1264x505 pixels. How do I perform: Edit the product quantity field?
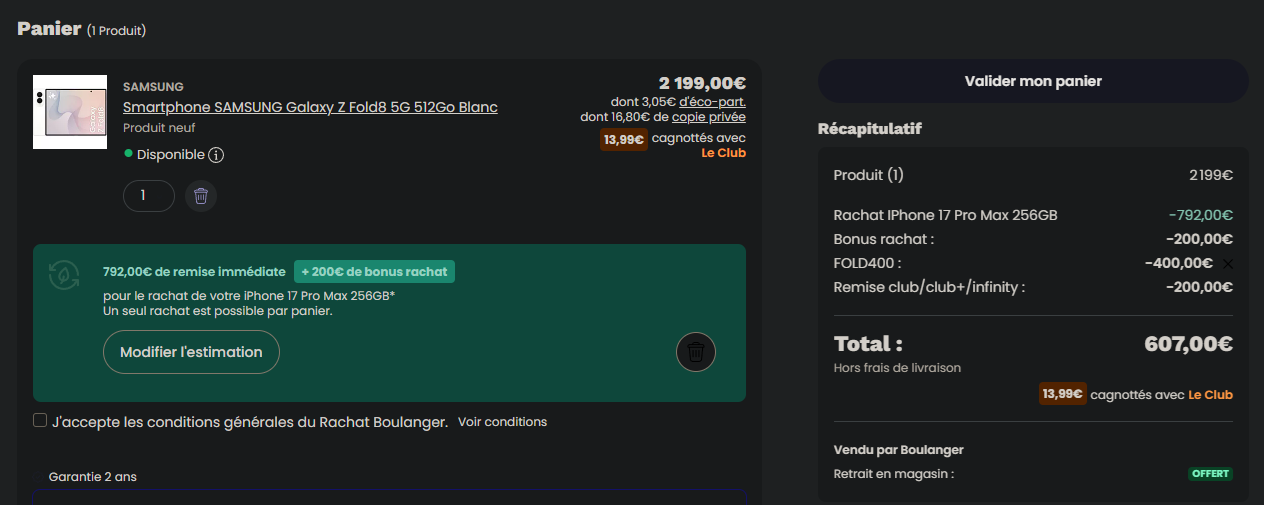coord(149,196)
